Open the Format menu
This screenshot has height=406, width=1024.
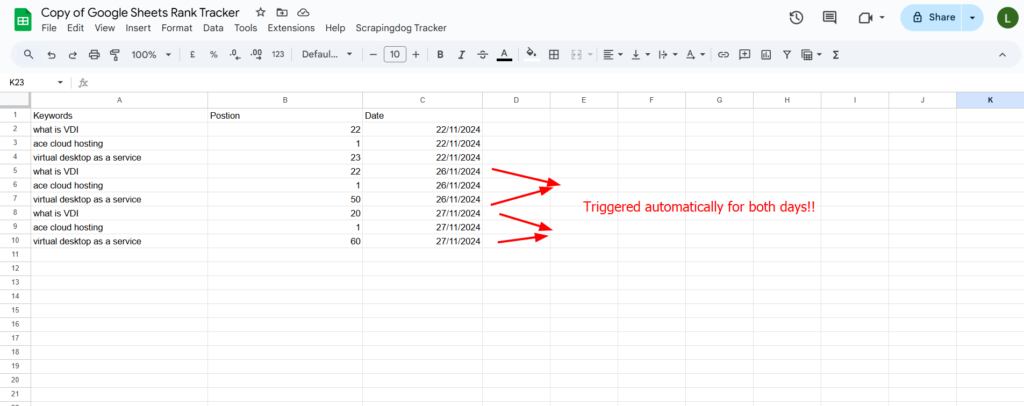[x=177, y=28]
